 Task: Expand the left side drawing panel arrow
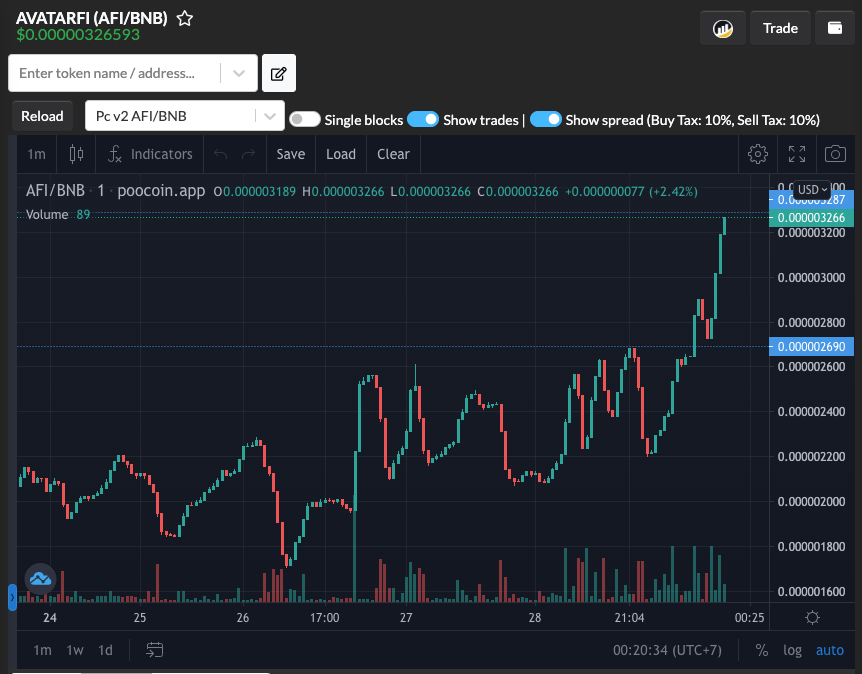pyautogui.click(x=12, y=597)
